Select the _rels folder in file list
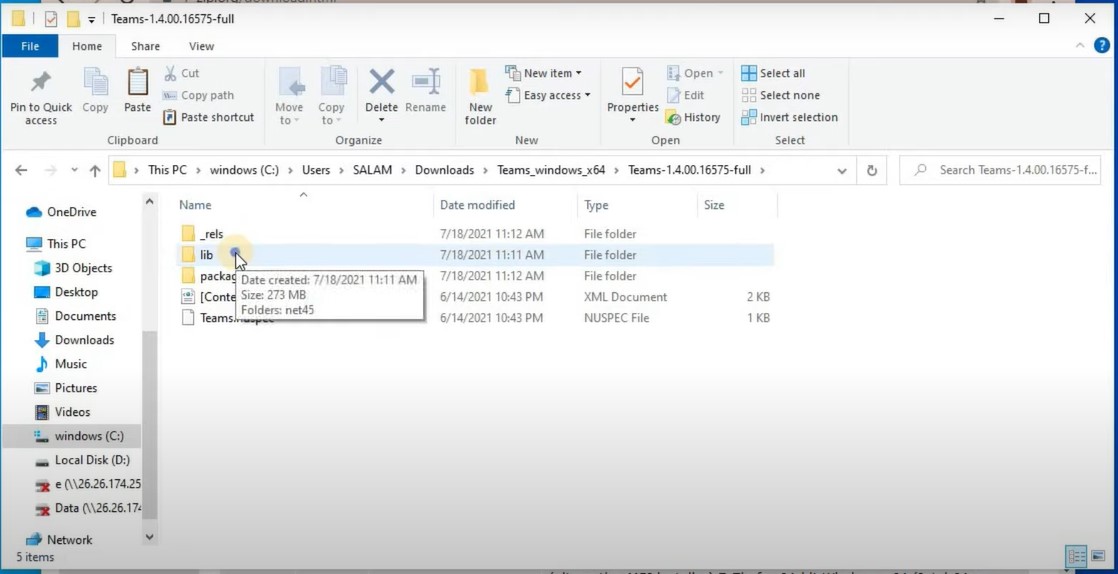The image size is (1118, 574). point(211,234)
